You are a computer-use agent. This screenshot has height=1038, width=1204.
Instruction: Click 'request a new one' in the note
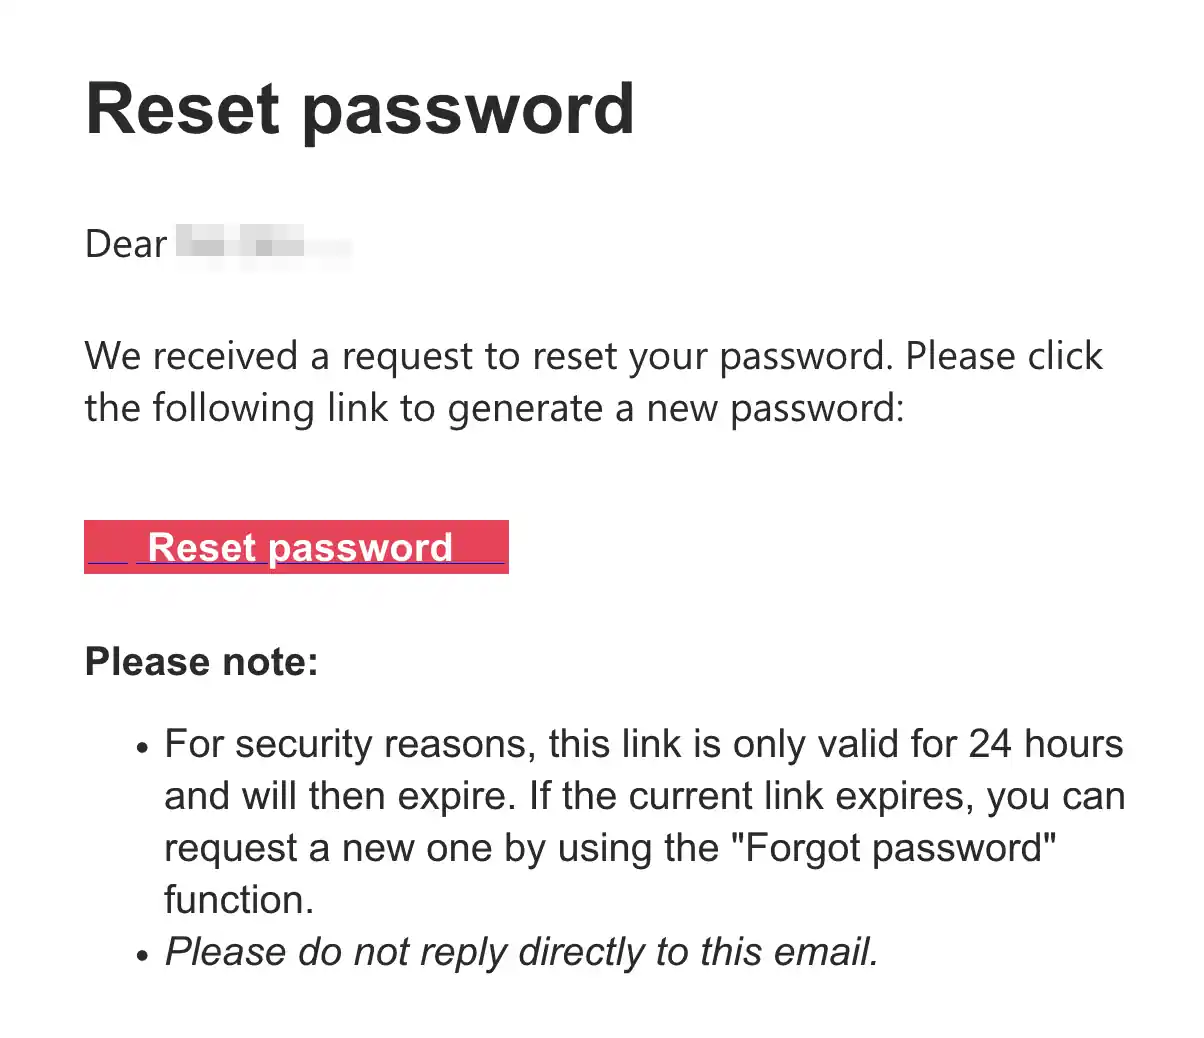click(x=328, y=848)
